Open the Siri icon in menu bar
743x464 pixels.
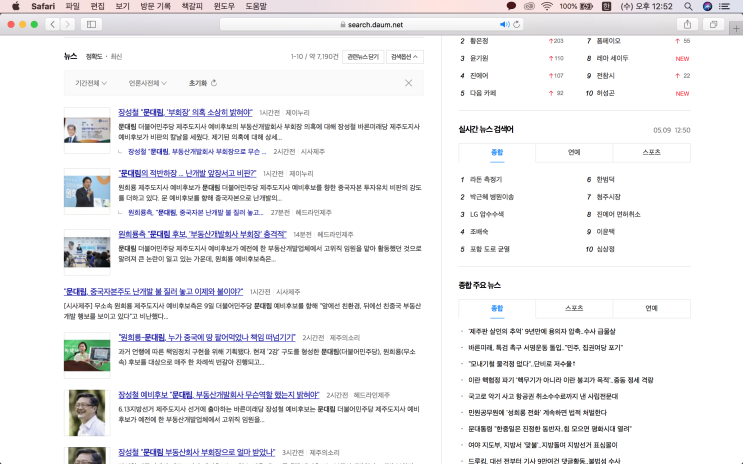coord(707,6)
